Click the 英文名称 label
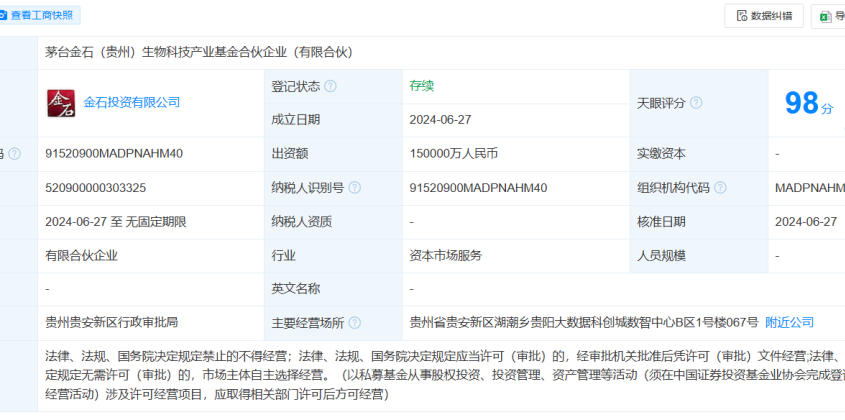This screenshot has width=845, height=420. coord(296,289)
